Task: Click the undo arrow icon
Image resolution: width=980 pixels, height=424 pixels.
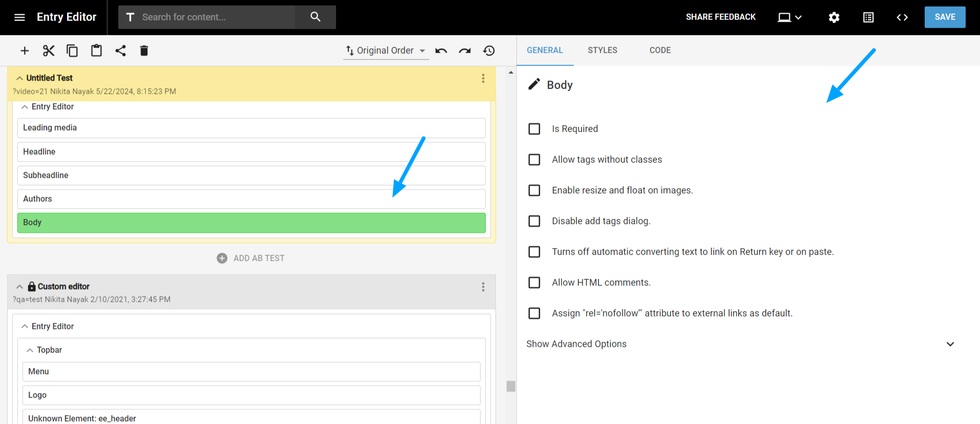Action: pyautogui.click(x=441, y=51)
